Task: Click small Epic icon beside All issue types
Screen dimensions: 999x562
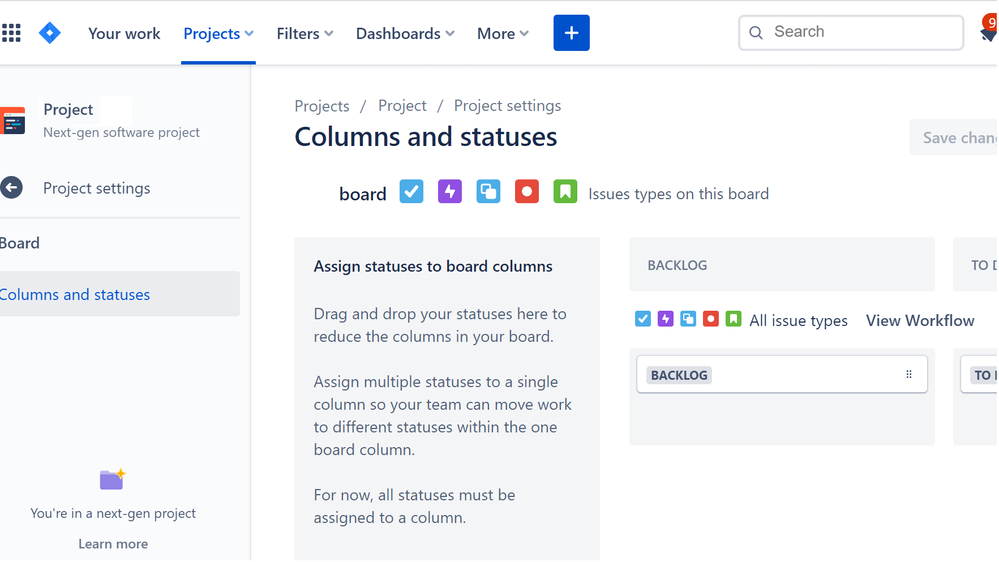Action: point(665,319)
